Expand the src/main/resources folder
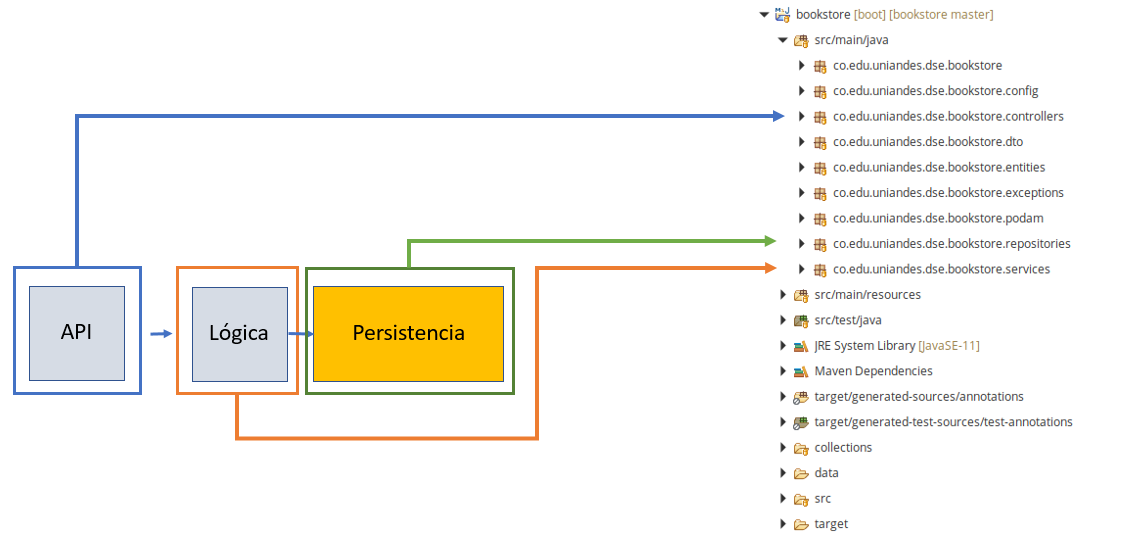Viewport: 1127px width, 550px height. pos(783,295)
